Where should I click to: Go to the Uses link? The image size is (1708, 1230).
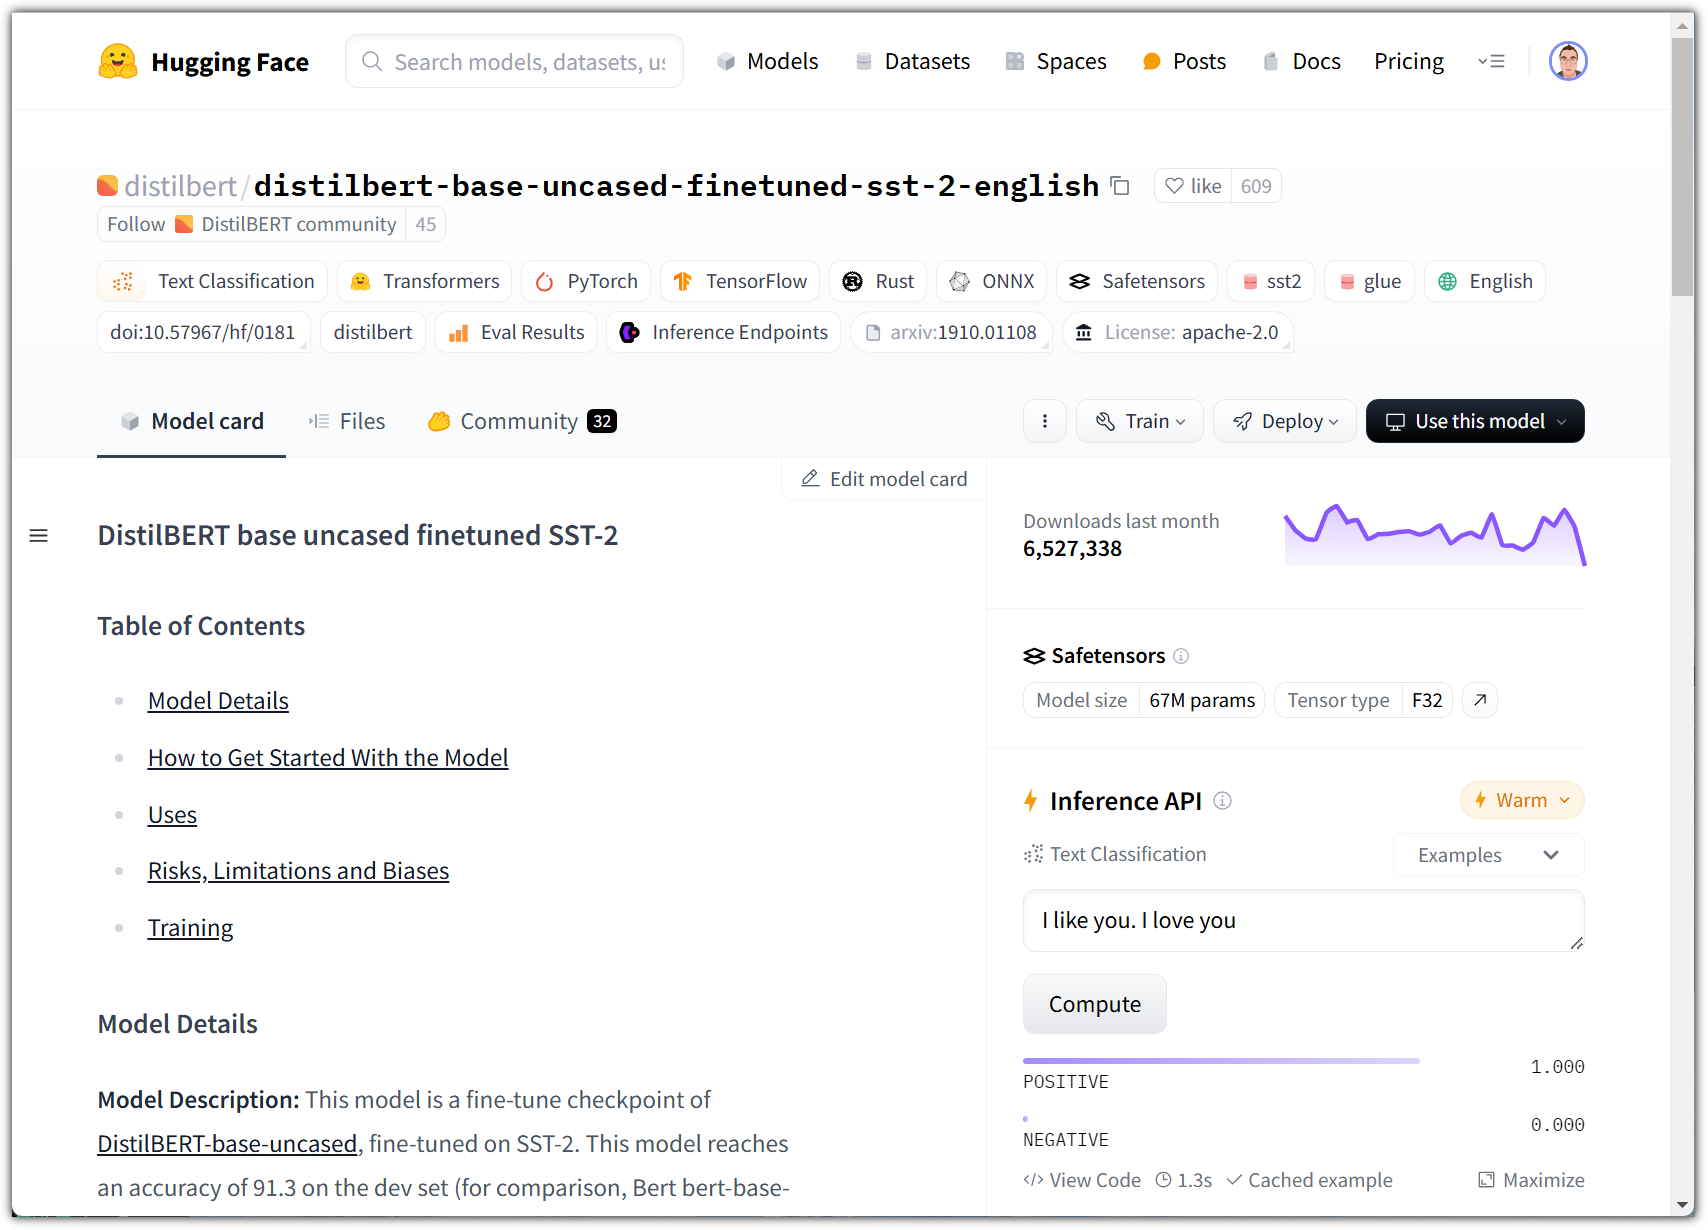pos(172,815)
